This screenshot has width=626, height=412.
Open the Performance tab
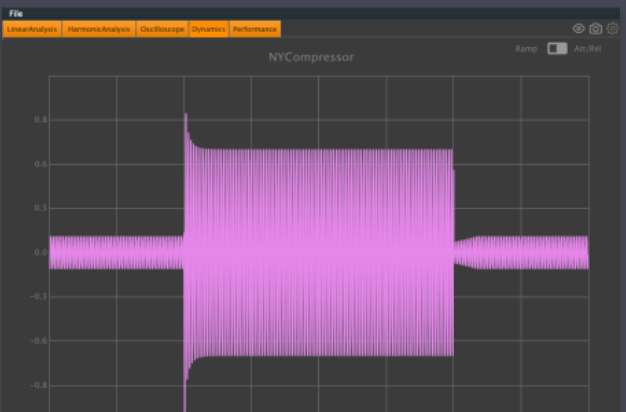point(255,29)
